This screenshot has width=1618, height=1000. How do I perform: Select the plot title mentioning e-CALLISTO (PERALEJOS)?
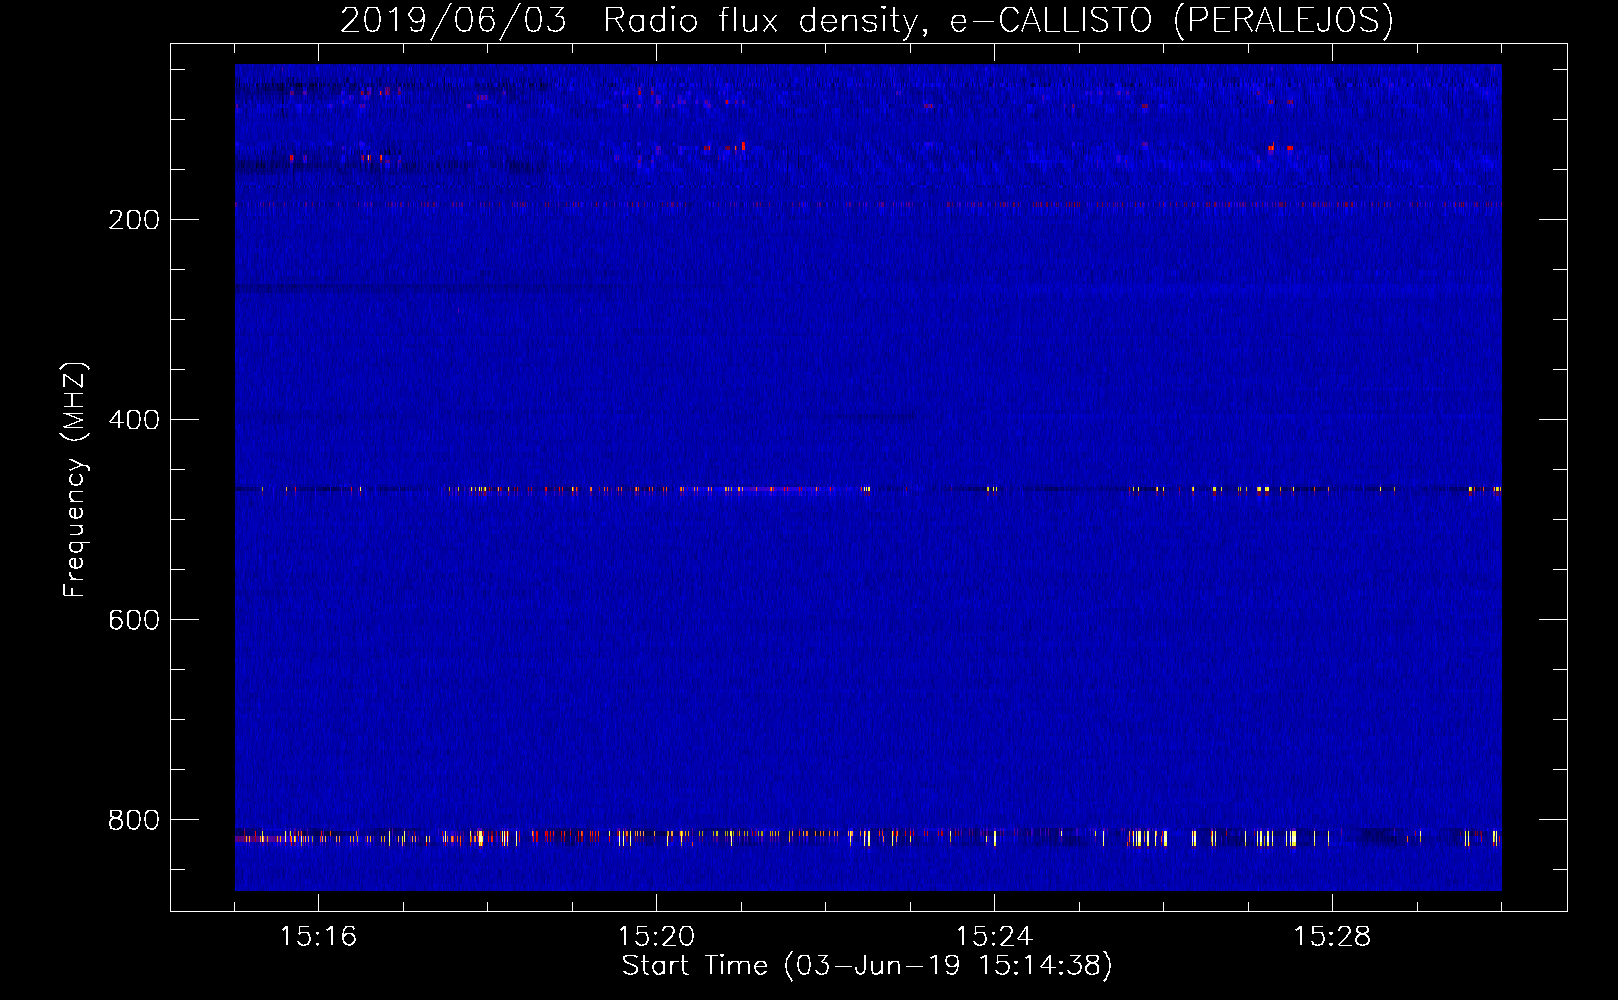pos(866,20)
